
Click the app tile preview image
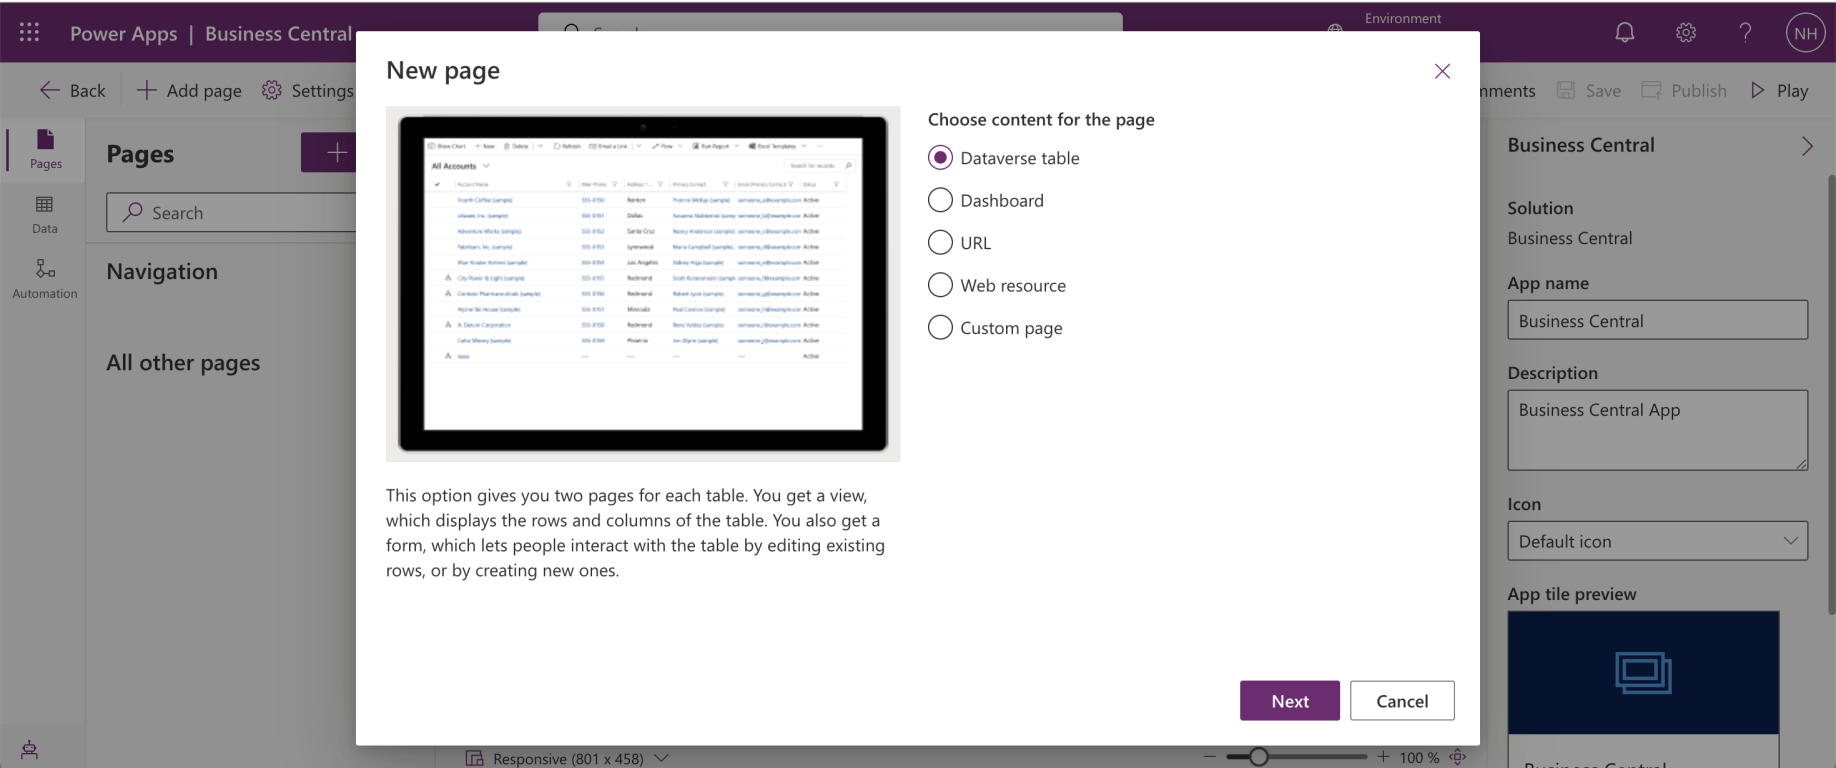[x=1643, y=673]
